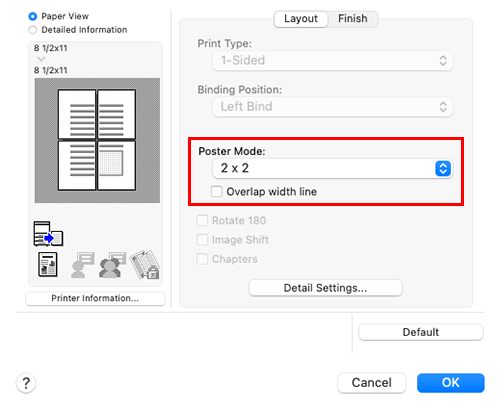Screen dimensions: 500x409
Task: Enable the Overlap width line checkbox
Action: 217,192
